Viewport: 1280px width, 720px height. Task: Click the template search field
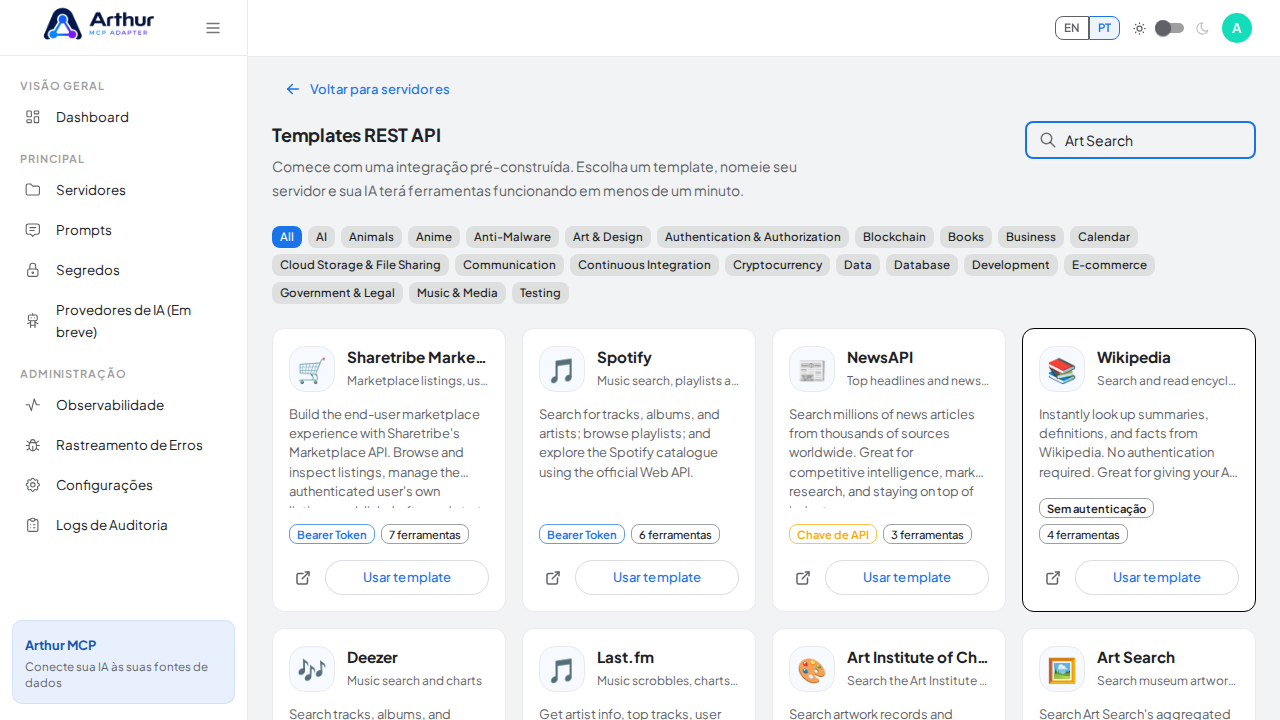click(x=1140, y=140)
